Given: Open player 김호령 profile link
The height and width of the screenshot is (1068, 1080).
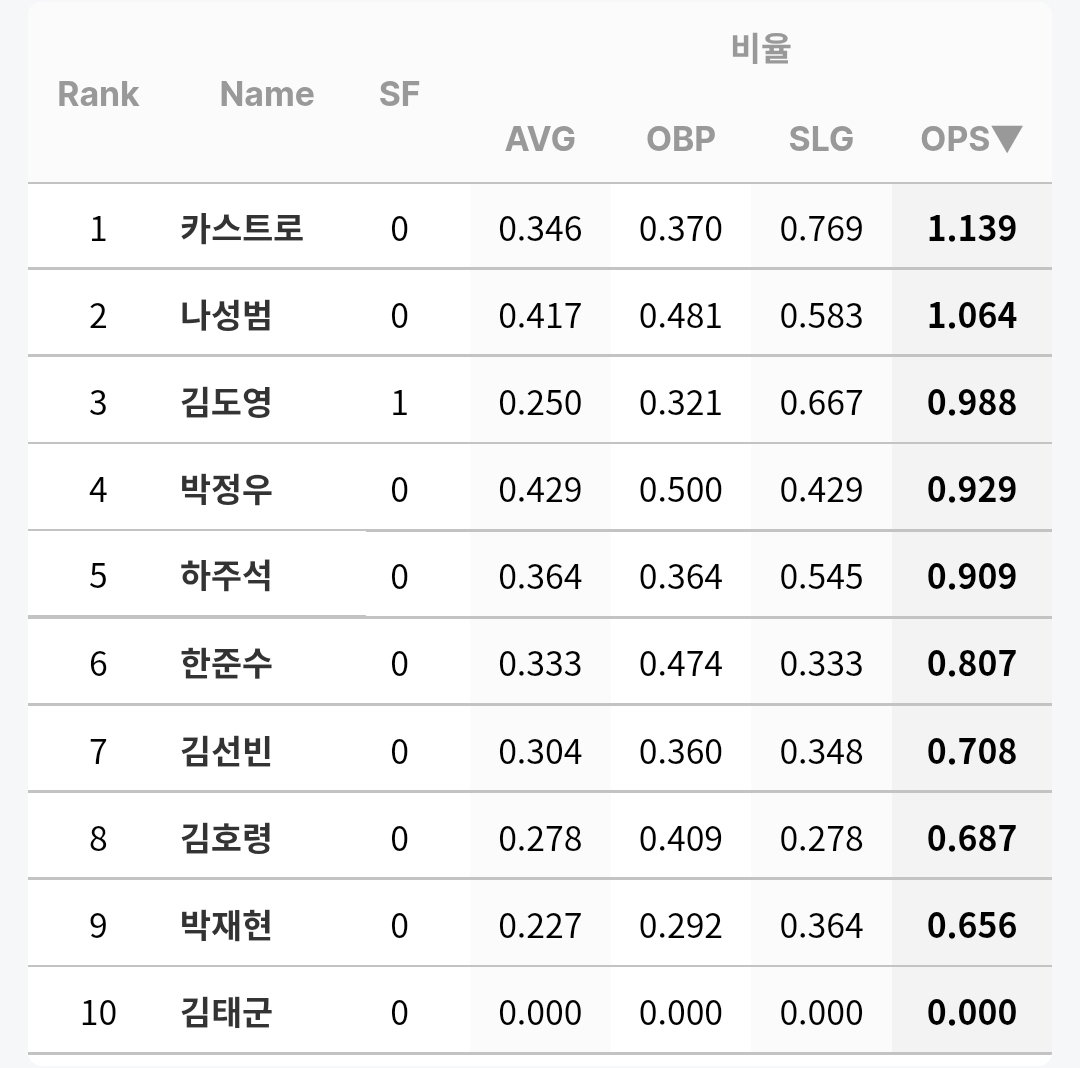Looking at the screenshot, I should coord(226,838).
